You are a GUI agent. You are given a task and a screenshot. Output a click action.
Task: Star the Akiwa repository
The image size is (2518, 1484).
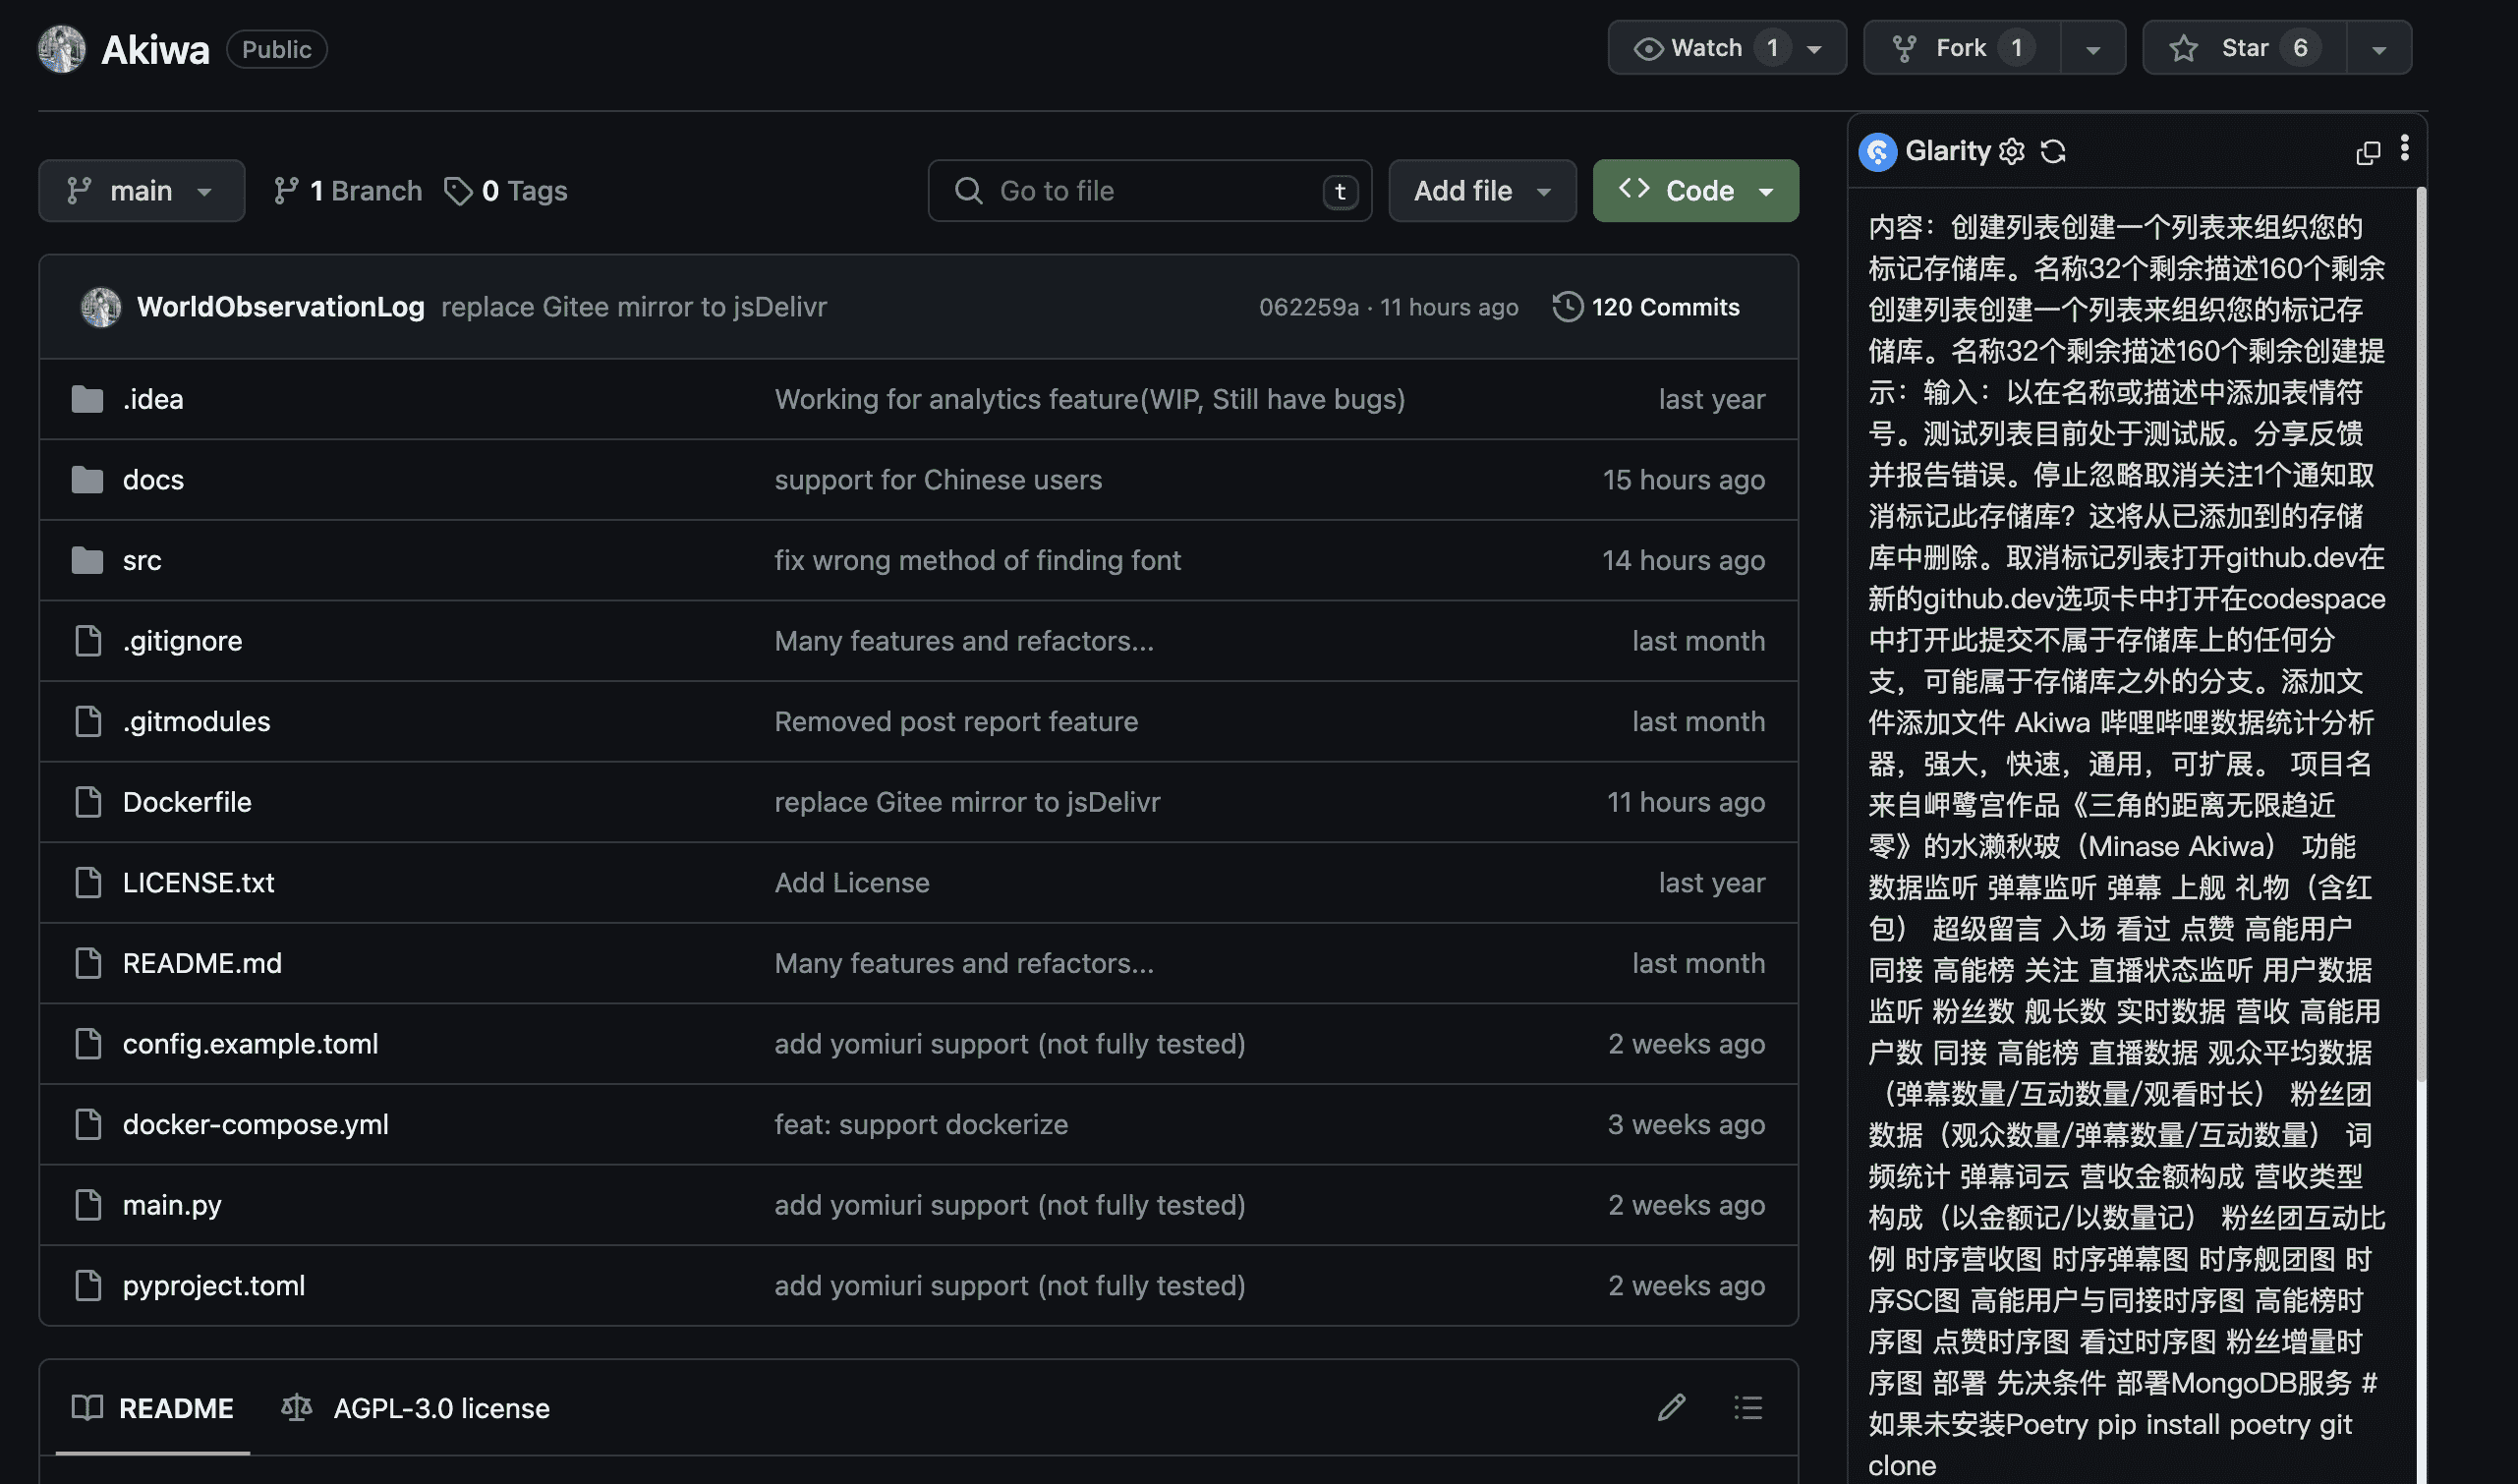pyautogui.click(x=2244, y=48)
